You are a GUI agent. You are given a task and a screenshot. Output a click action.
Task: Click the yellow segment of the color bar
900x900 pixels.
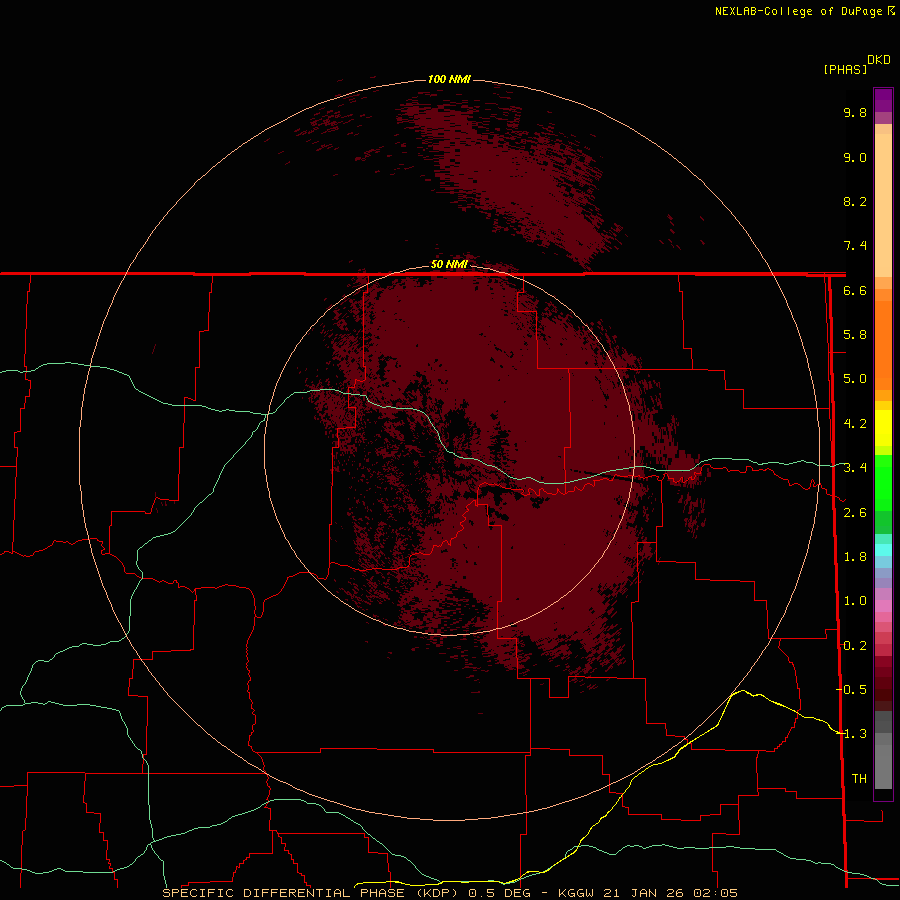click(x=883, y=428)
